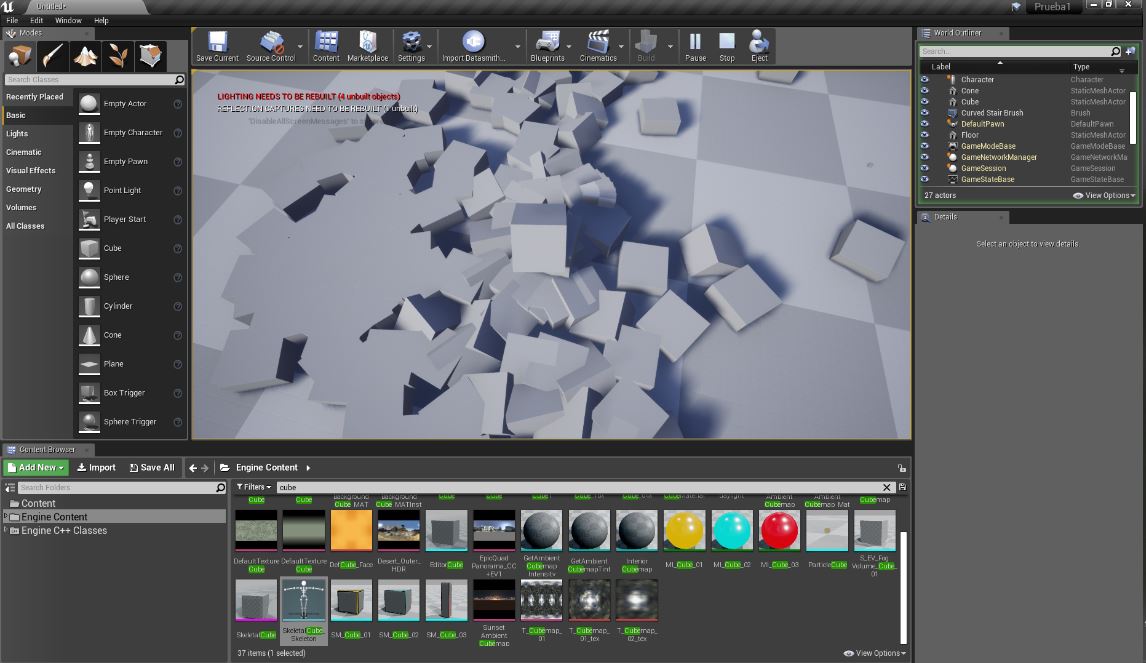The width and height of the screenshot is (1146, 663).
Task: Click the Cylinder primitive icon
Action: point(89,306)
